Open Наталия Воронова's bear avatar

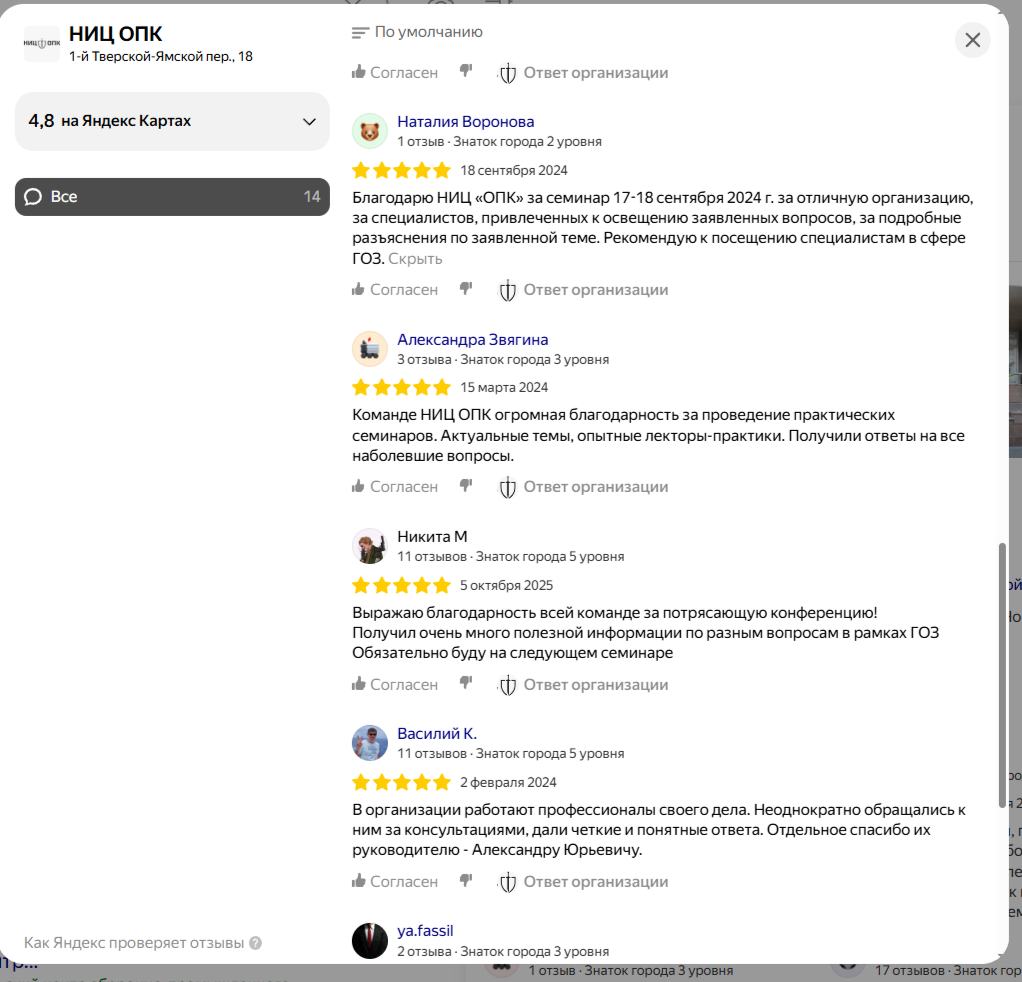click(370, 131)
